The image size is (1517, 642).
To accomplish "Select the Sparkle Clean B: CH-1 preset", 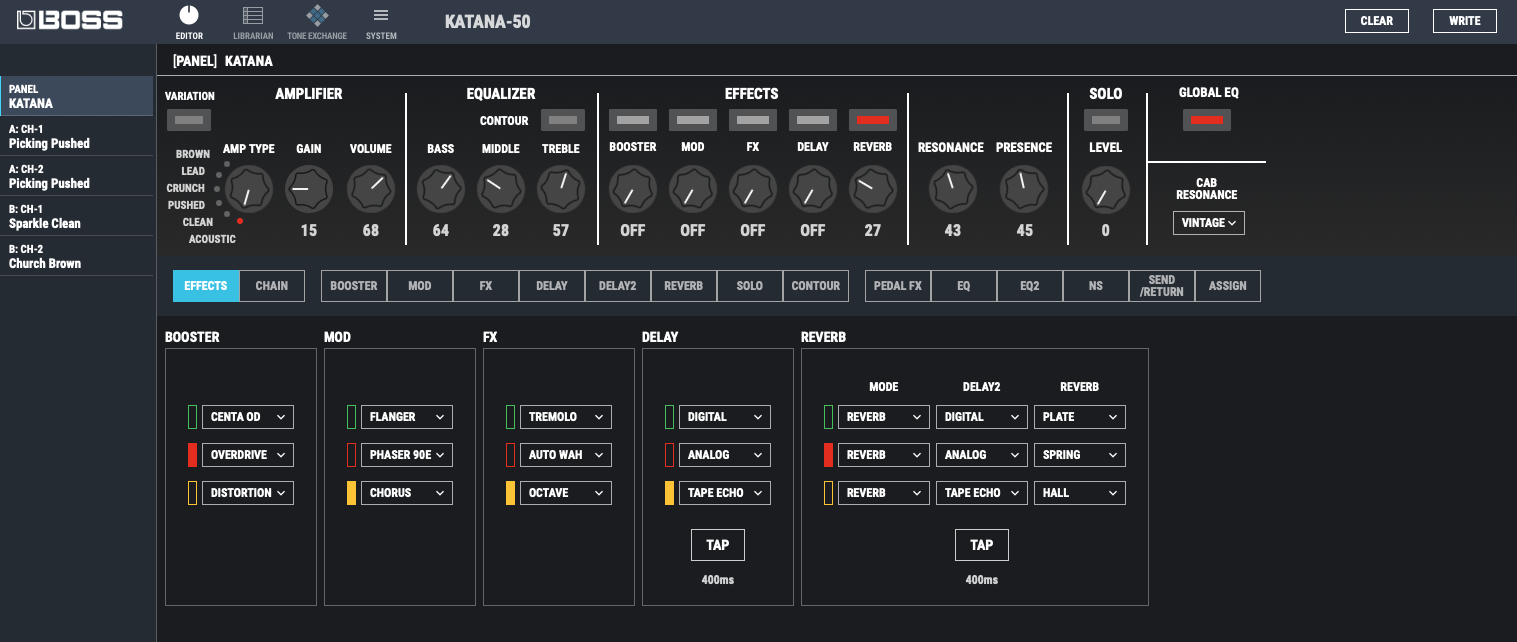I will point(77,216).
